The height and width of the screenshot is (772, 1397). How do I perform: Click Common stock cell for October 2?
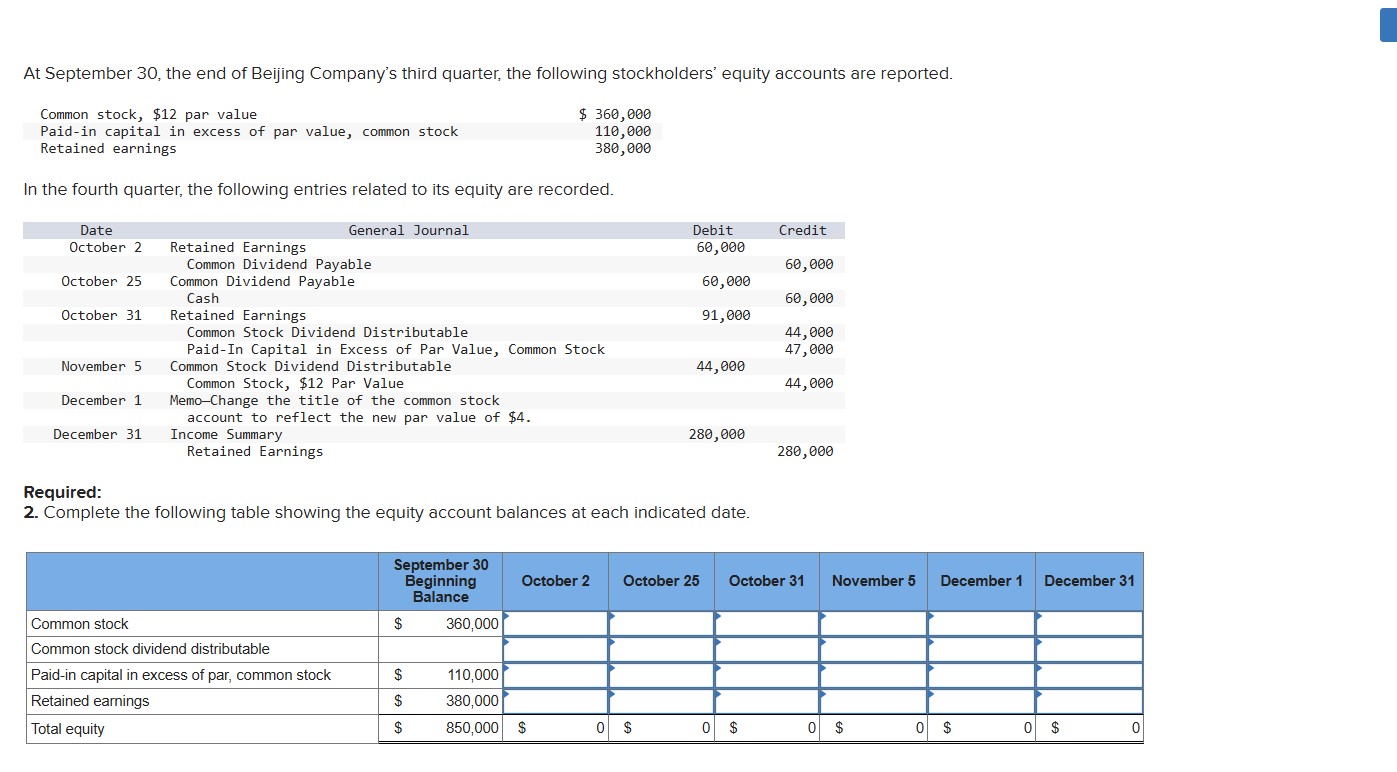pos(555,624)
